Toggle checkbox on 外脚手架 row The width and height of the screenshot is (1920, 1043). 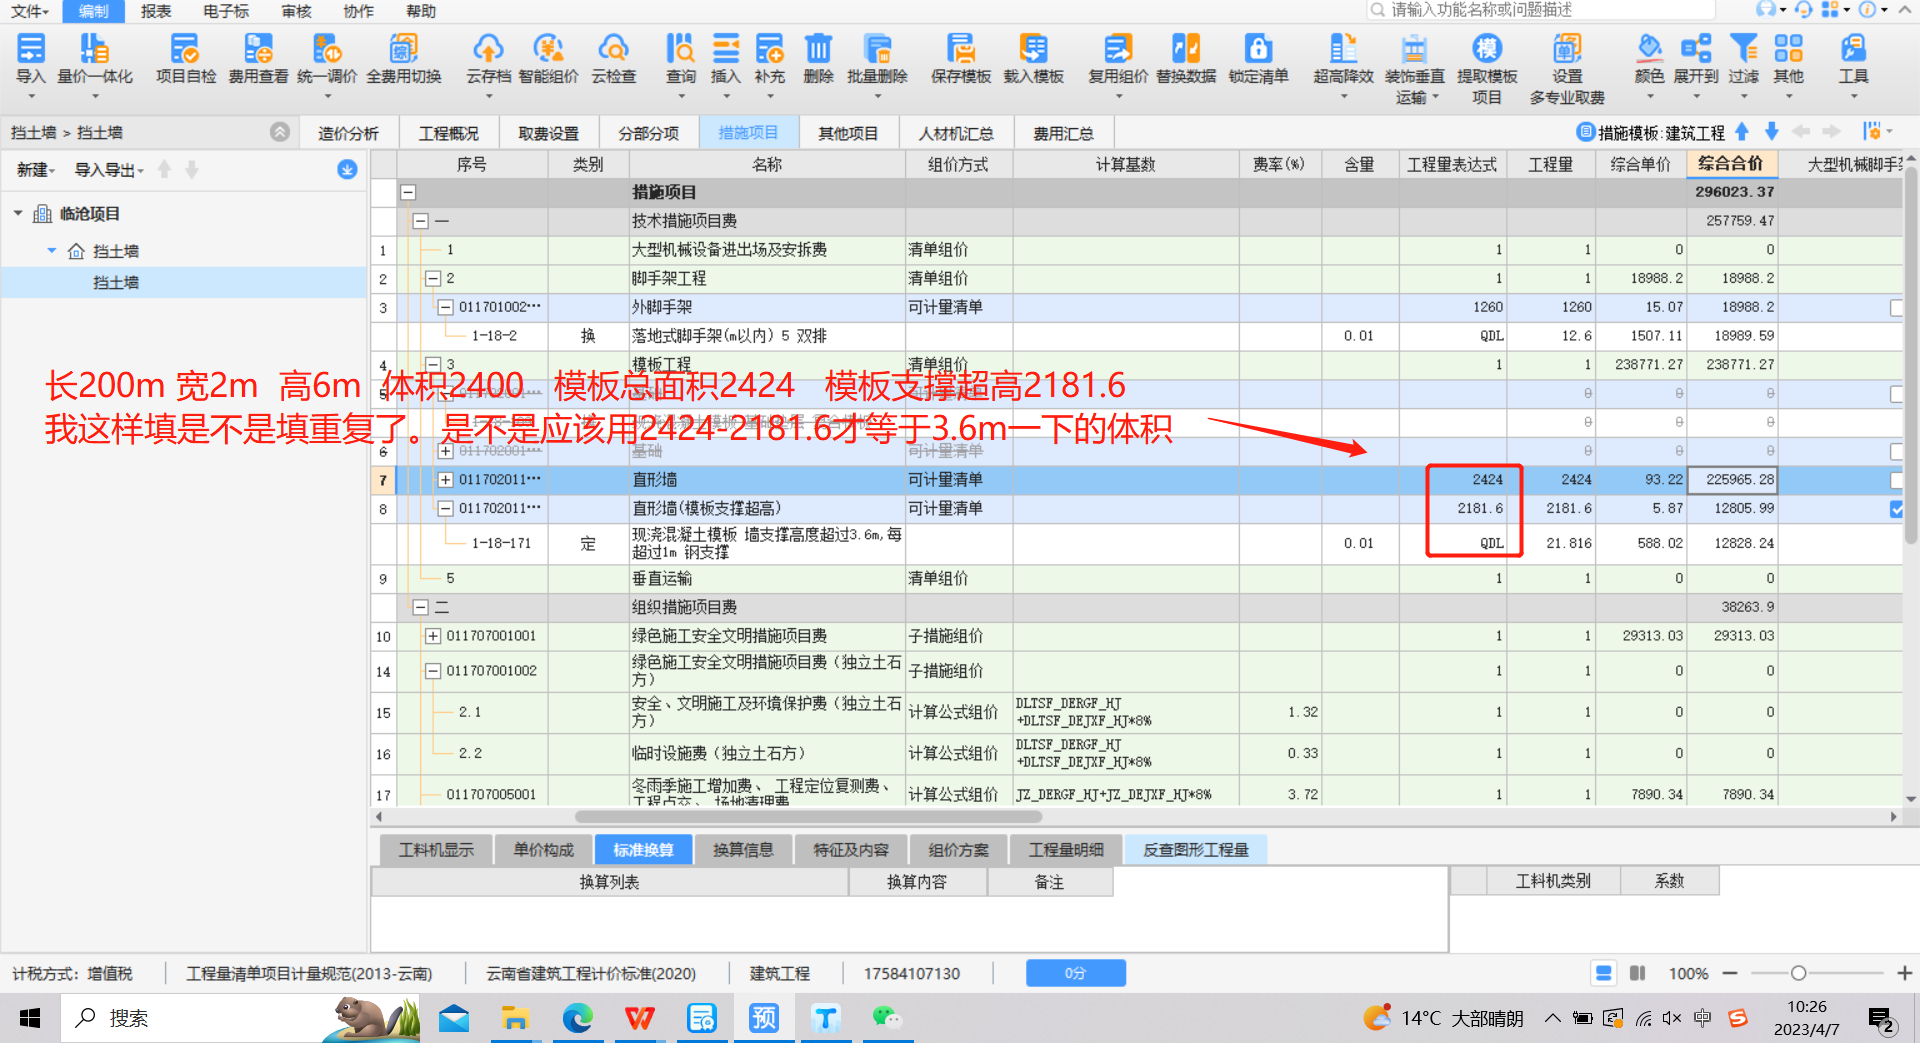1897,308
